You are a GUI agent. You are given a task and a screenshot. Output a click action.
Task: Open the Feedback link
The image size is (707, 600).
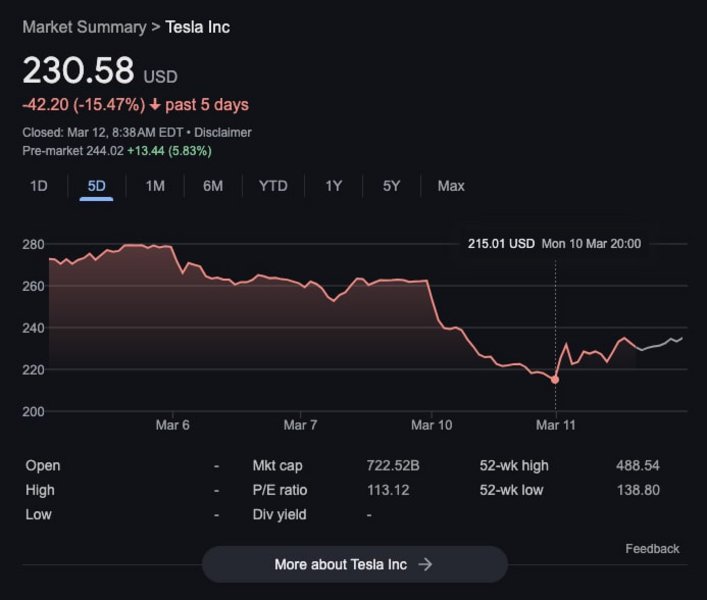pos(652,549)
